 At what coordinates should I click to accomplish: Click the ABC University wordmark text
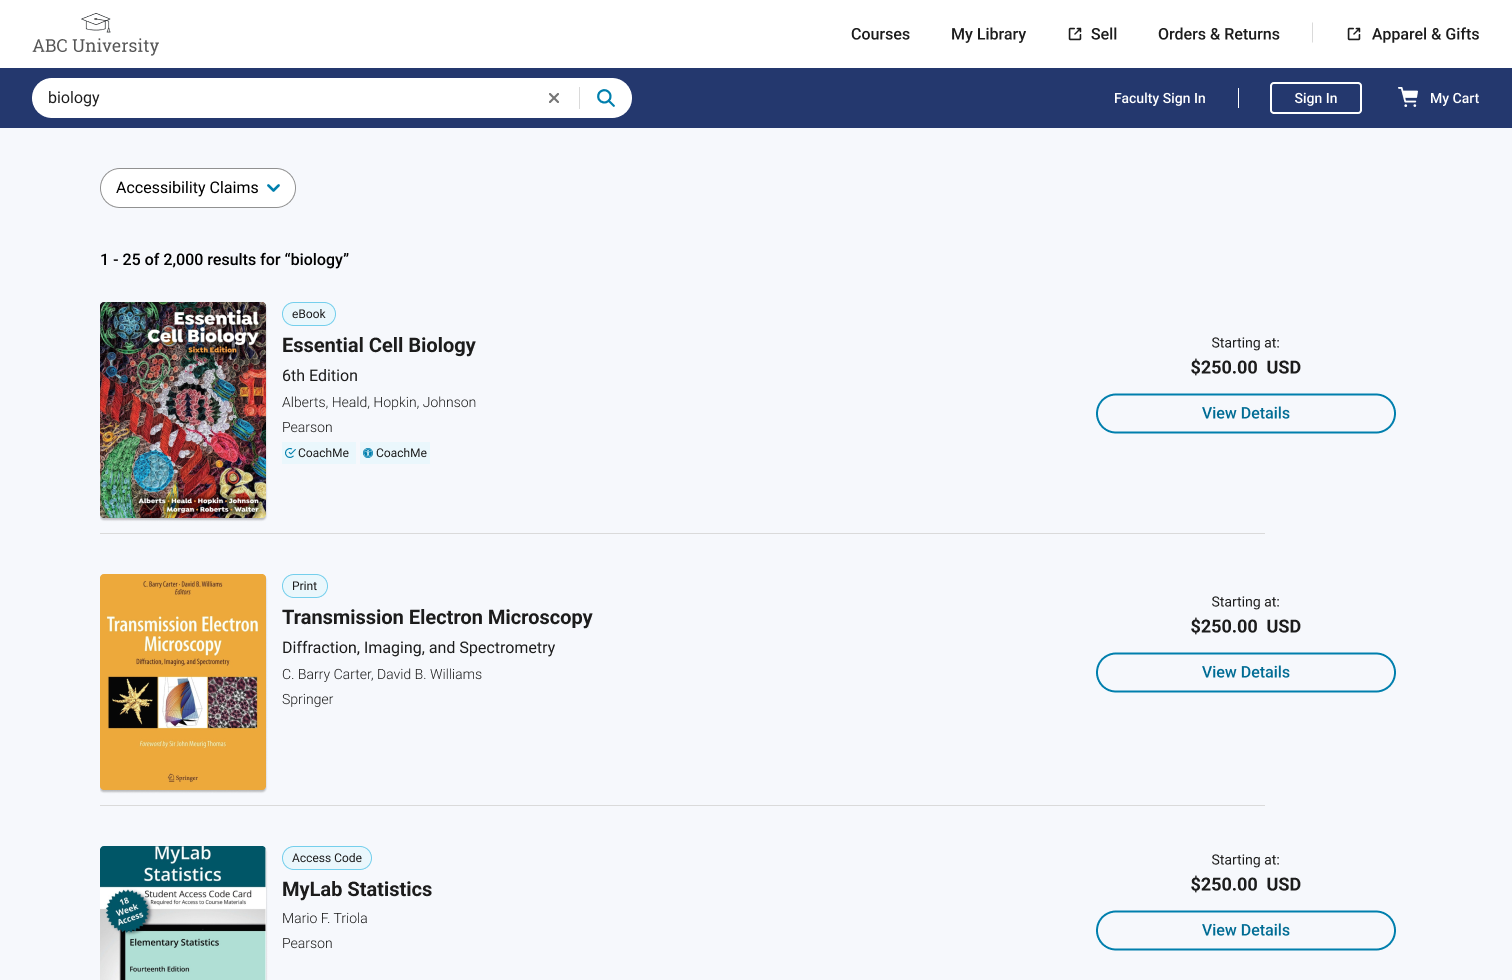pyautogui.click(x=96, y=46)
